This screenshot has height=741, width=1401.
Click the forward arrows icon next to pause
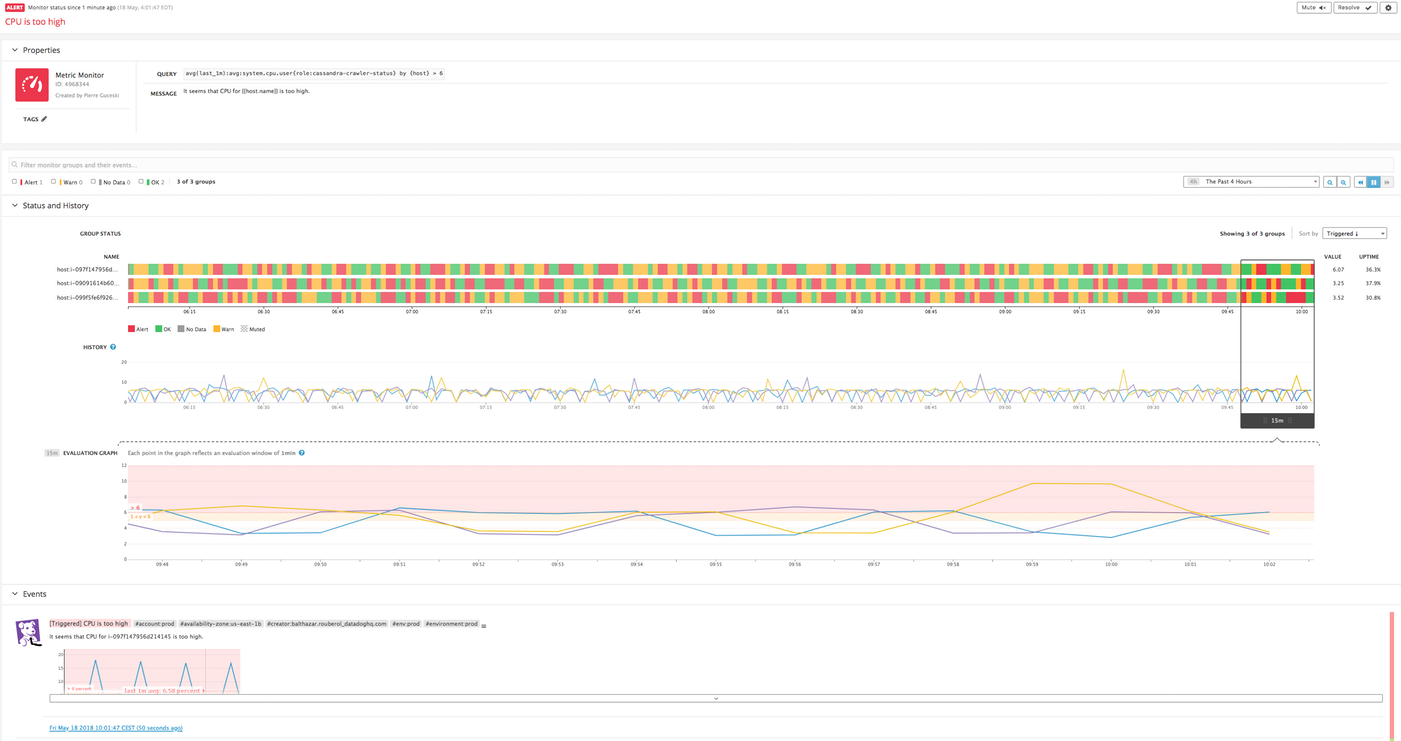coord(1387,182)
